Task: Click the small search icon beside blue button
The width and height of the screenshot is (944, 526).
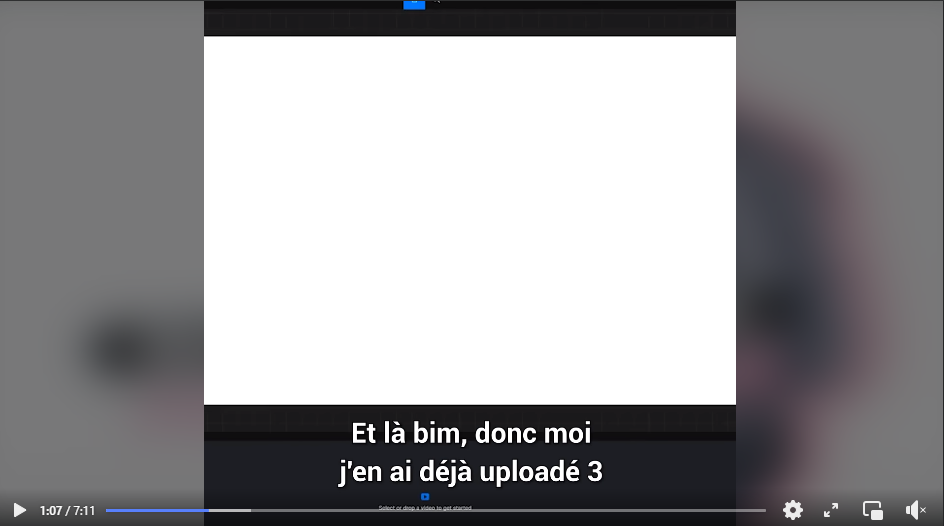Action: pos(436,2)
